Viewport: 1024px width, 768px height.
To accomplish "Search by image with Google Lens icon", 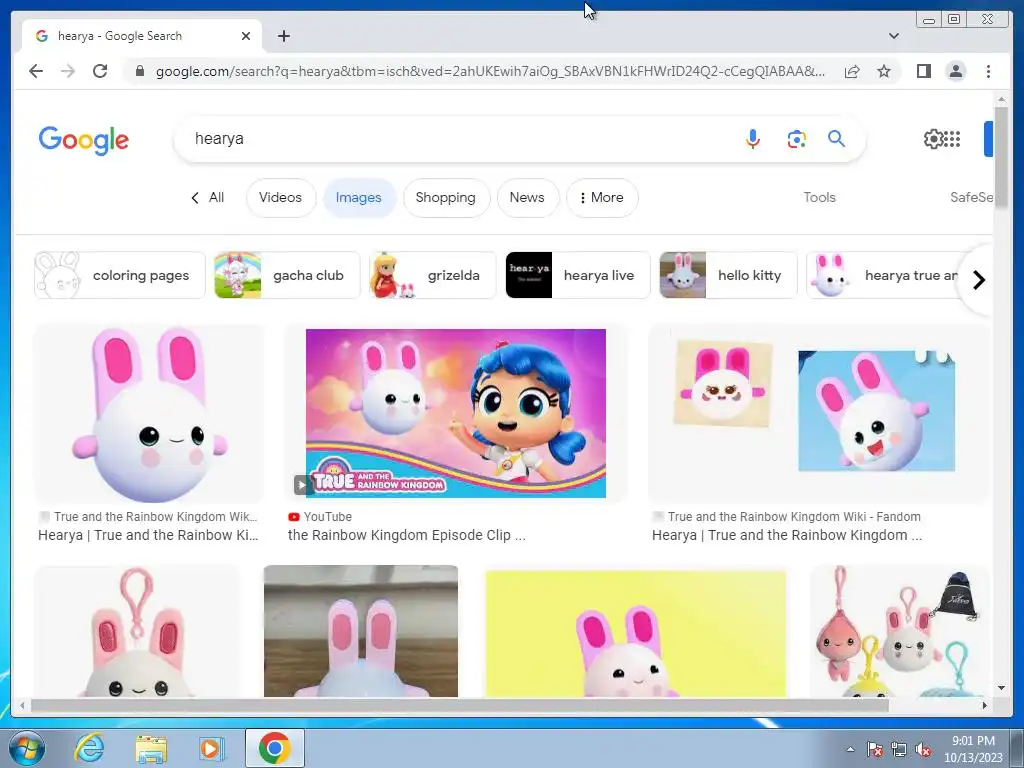I will (796, 138).
